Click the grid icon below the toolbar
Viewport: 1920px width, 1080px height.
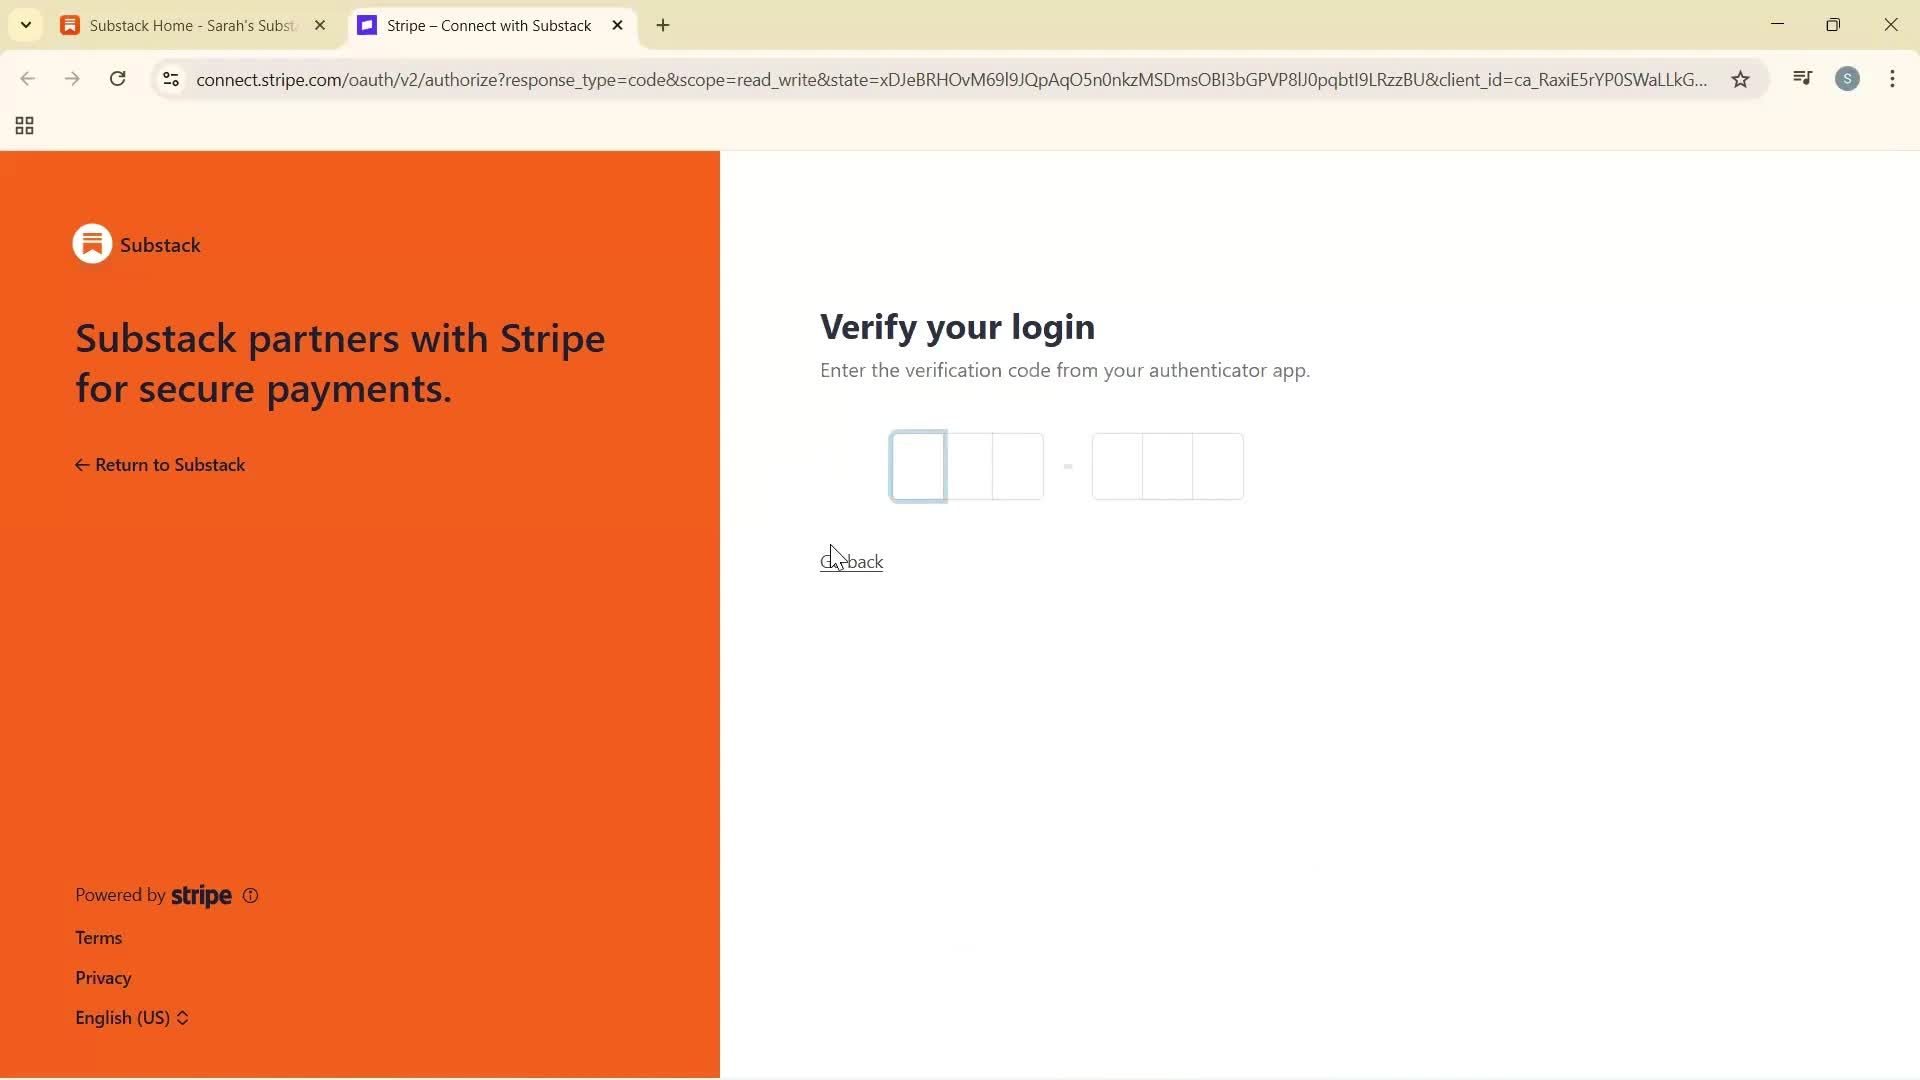tap(24, 125)
